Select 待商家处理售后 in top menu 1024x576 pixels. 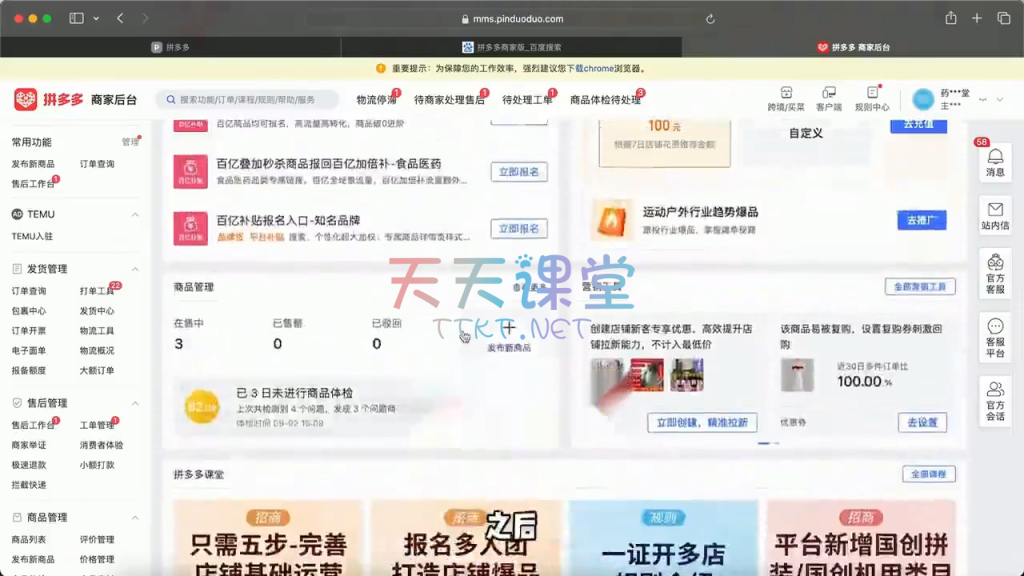point(449,100)
